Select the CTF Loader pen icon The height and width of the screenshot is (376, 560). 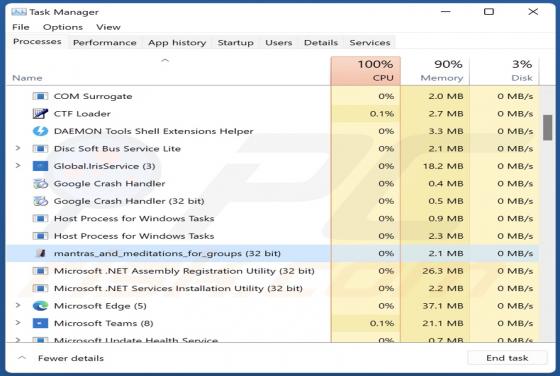coord(40,114)
